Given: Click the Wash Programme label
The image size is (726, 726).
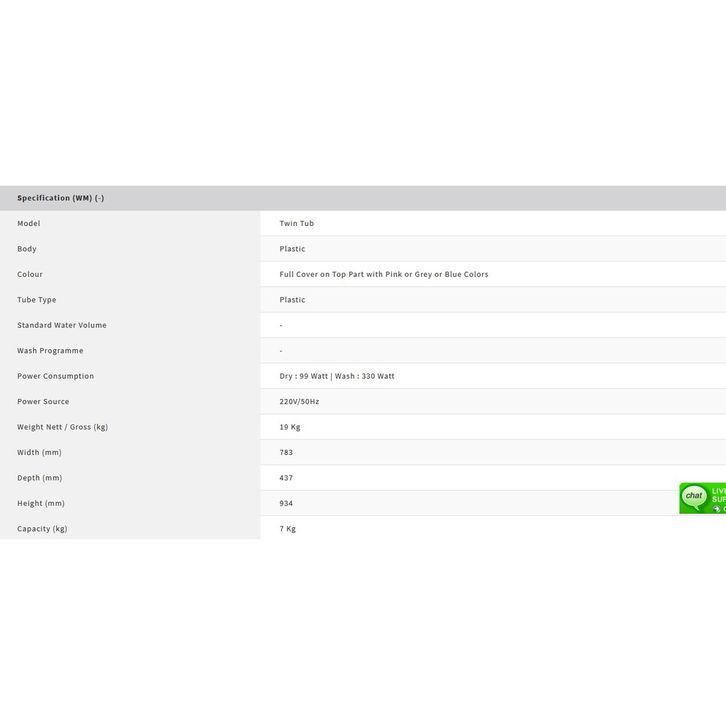Looking at the screenshot, I should pos(50,351).
